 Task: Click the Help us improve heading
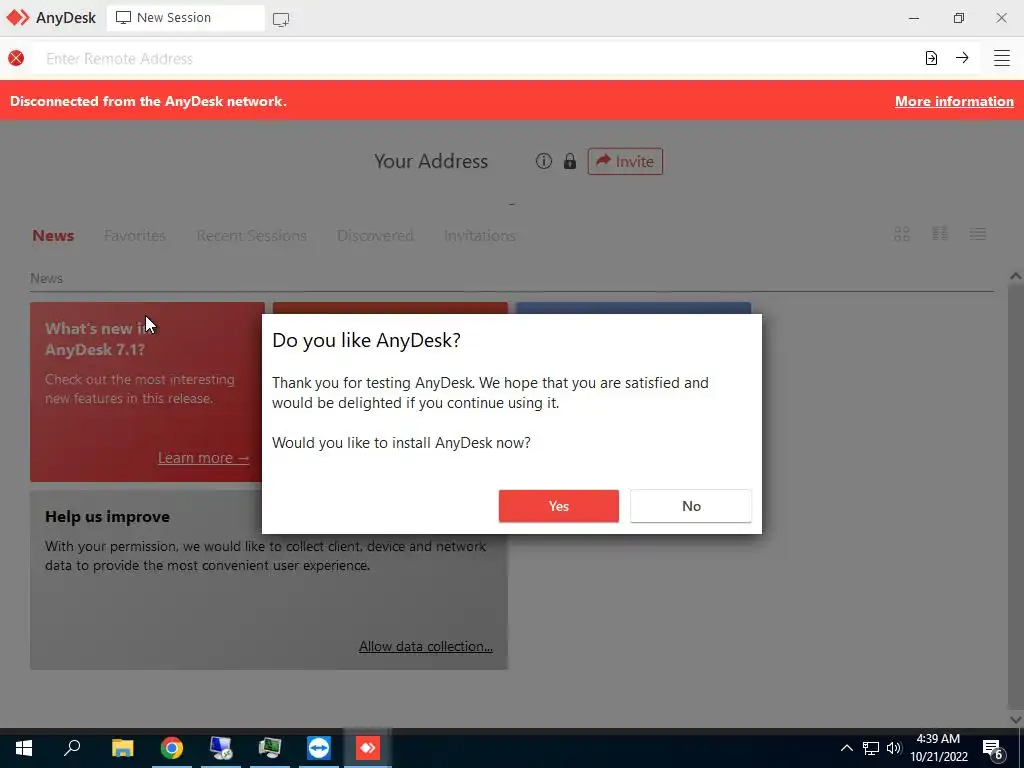coord(107,516)
